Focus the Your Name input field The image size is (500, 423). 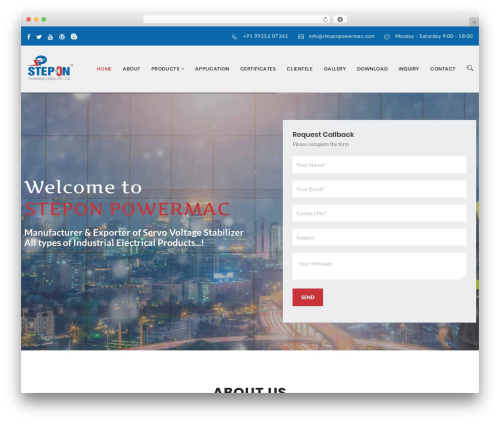(x=379, y=165)
